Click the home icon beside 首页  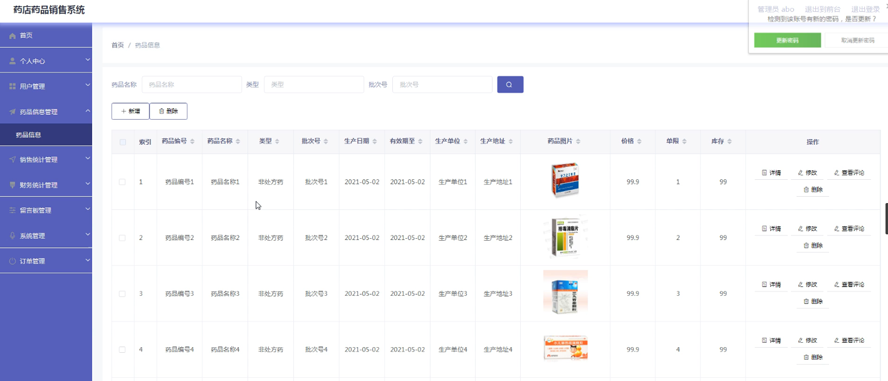pyautogui.click(x=12, y=36)
